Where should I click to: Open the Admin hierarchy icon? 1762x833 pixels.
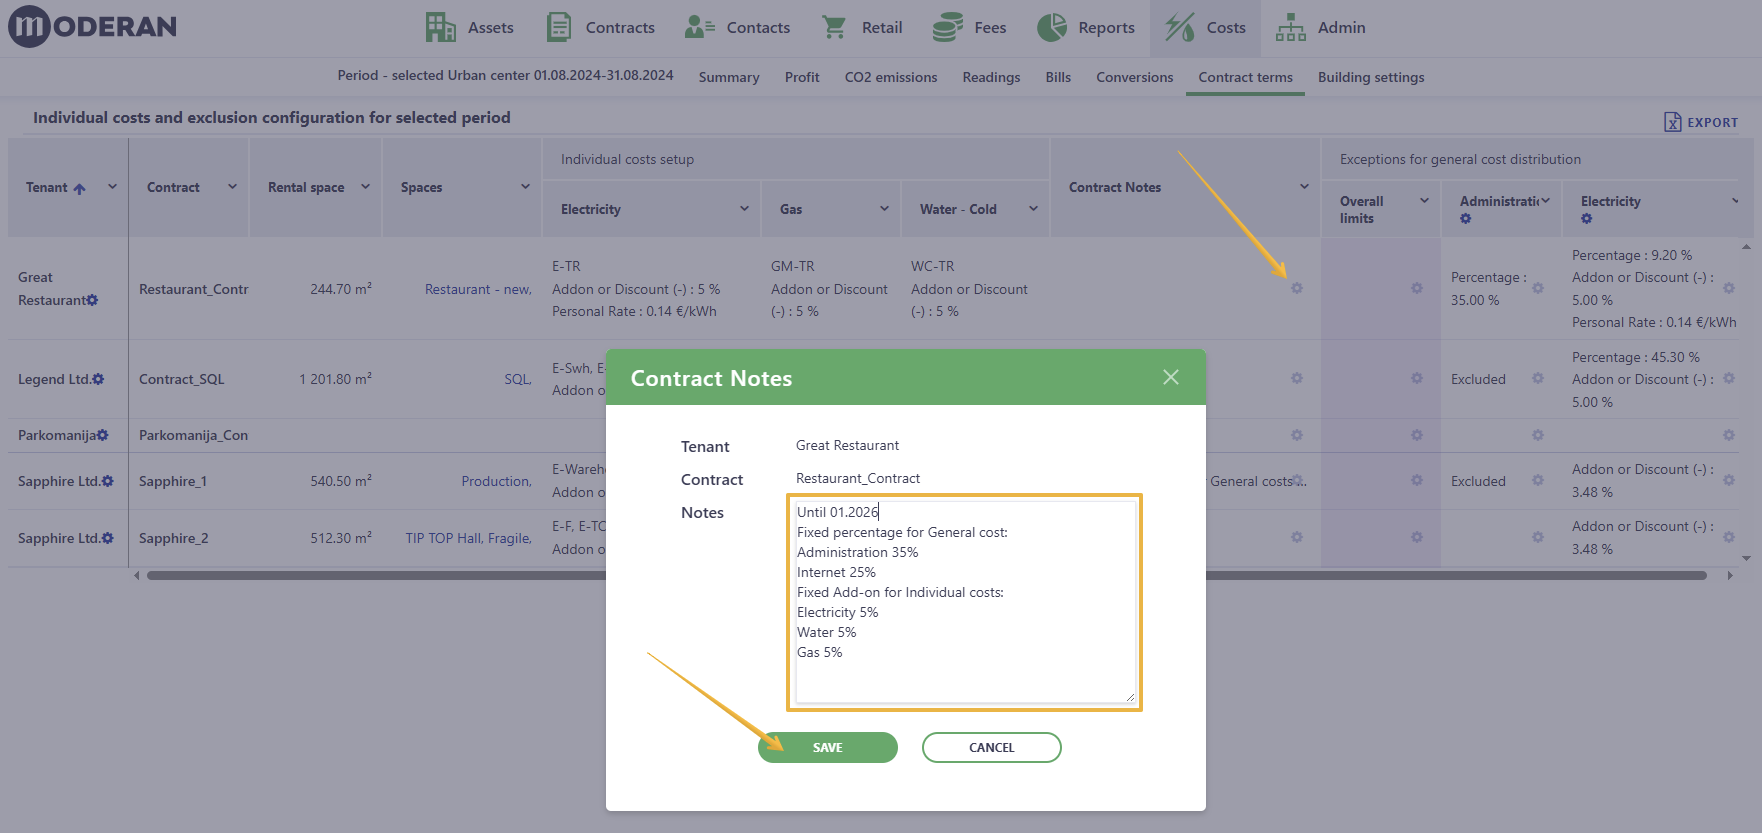pos(1290,27)
